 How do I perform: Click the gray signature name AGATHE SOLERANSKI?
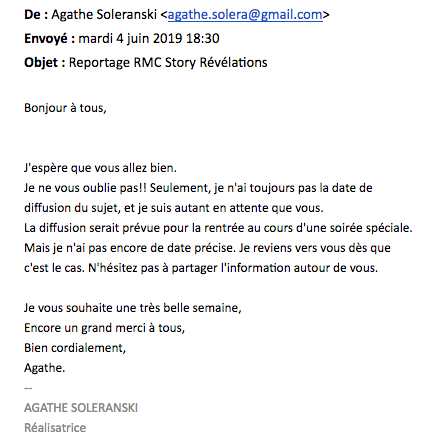click(81, 408)
